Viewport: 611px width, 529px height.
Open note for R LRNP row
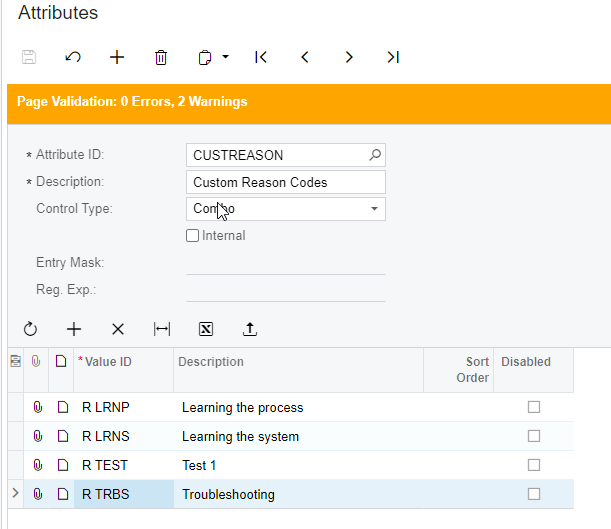pyautogui.click(x=63, y=407)
